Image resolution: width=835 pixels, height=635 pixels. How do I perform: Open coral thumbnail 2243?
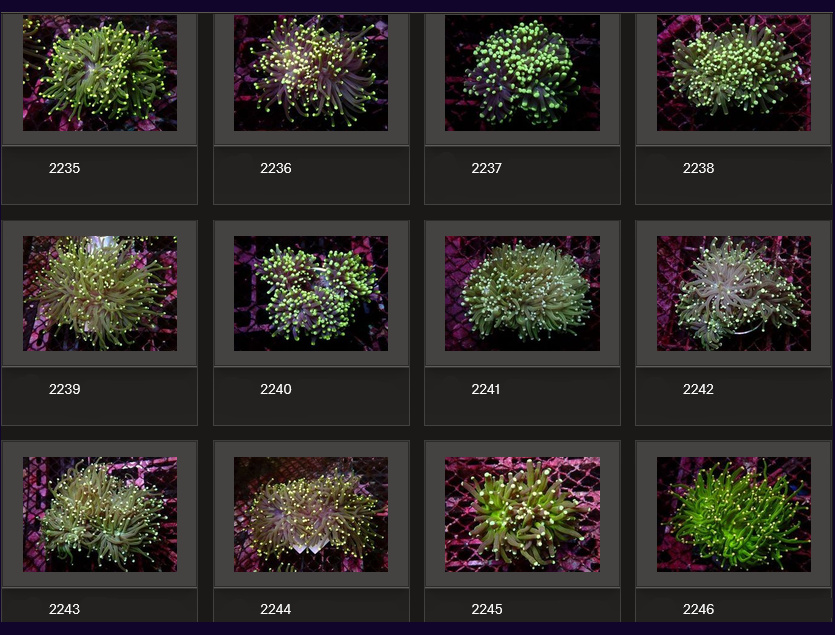pos(100,514)
